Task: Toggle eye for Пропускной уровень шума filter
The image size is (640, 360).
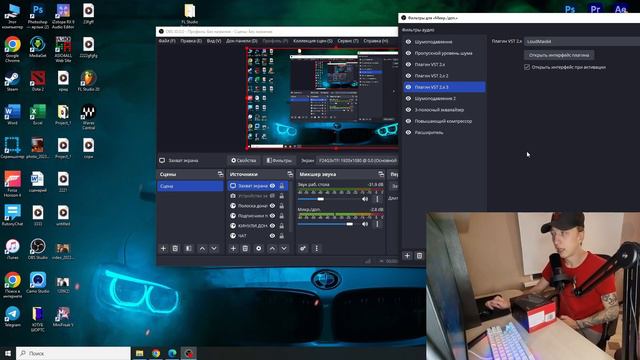Action: click(x=408, y=53)
